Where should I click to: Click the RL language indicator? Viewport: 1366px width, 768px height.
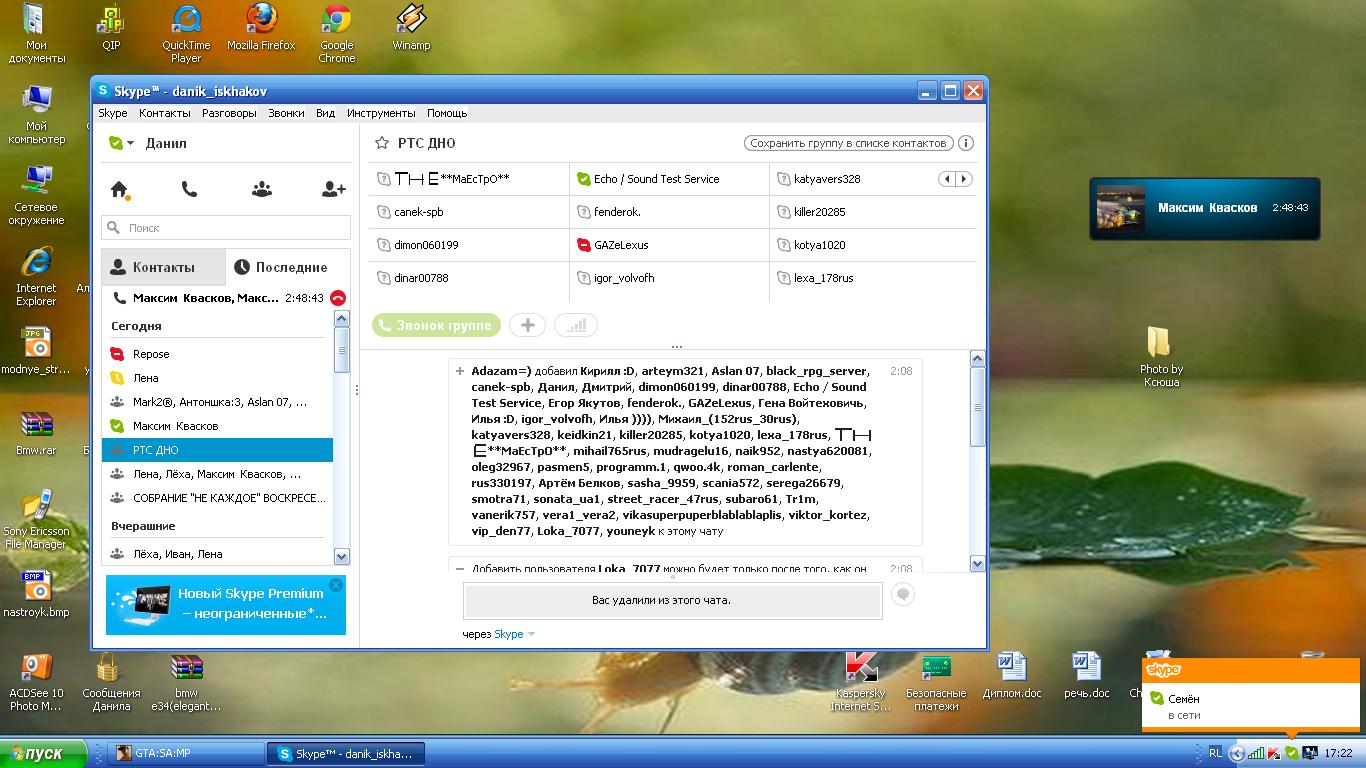tap(1215, 753)
